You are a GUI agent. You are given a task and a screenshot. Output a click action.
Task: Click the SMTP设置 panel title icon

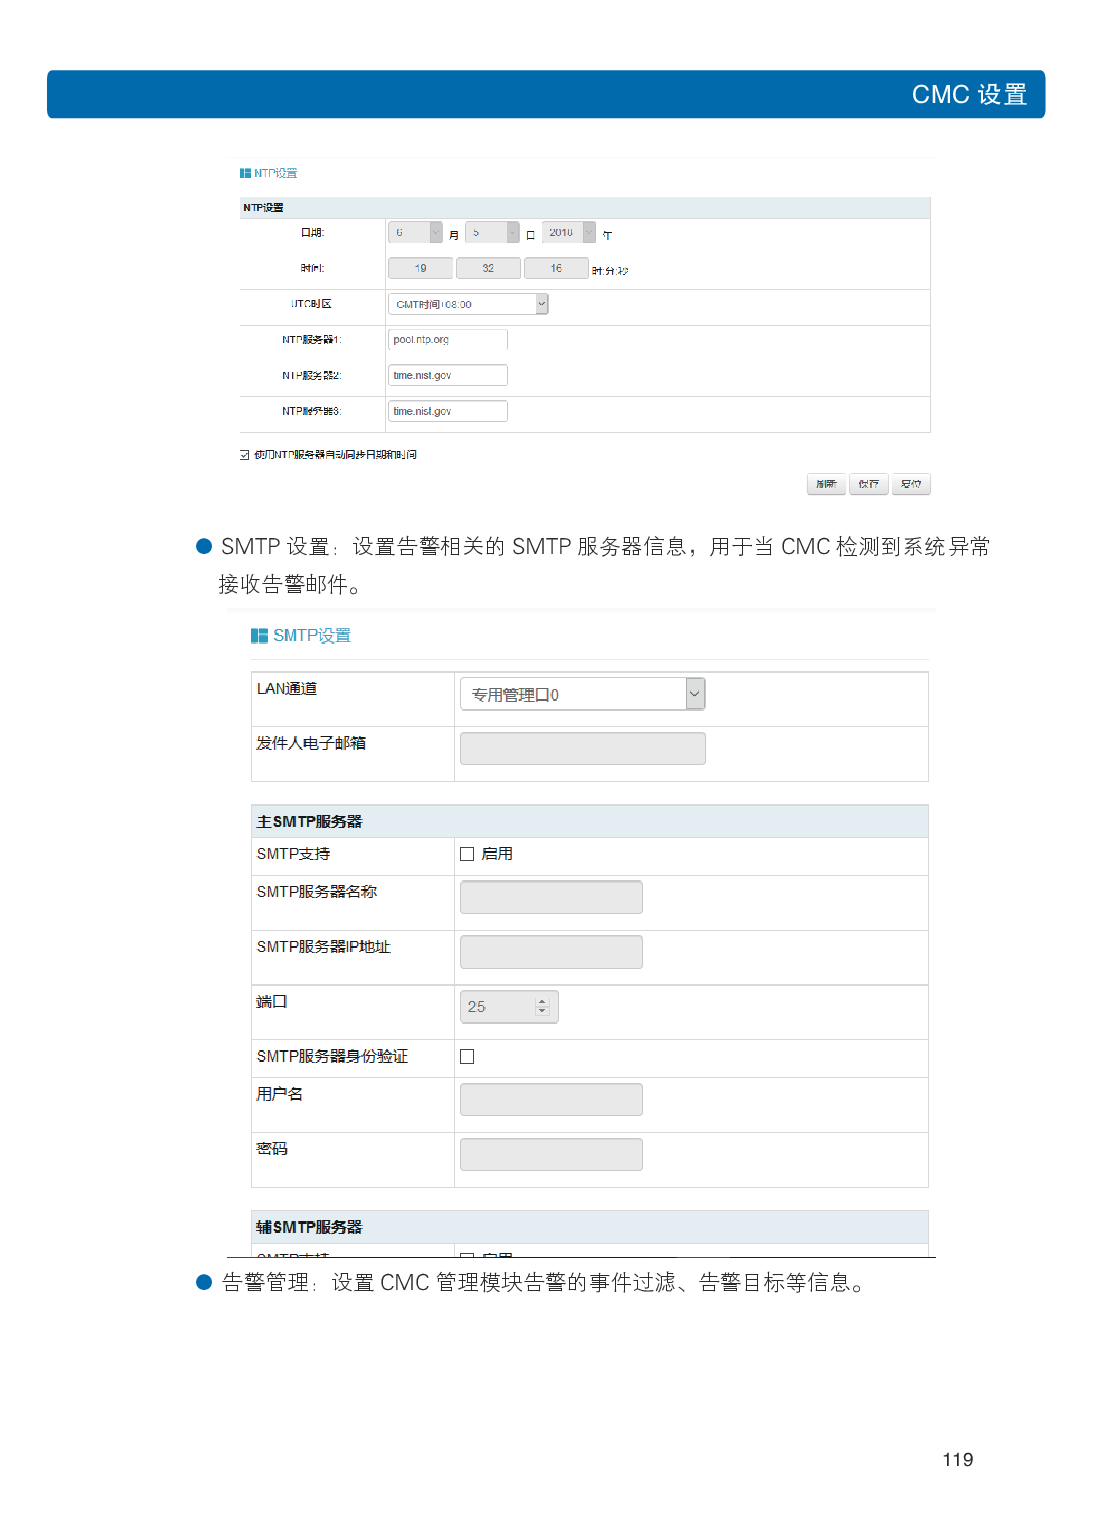point(258,634)
